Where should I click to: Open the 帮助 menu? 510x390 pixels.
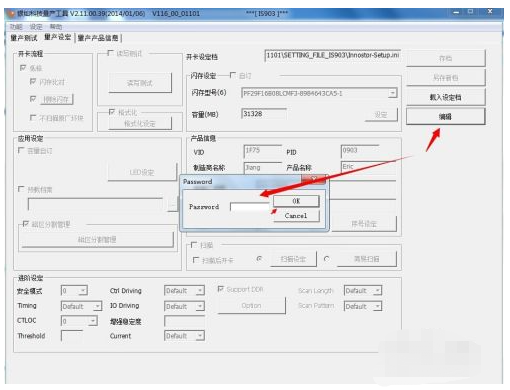[x=56, y=27]
